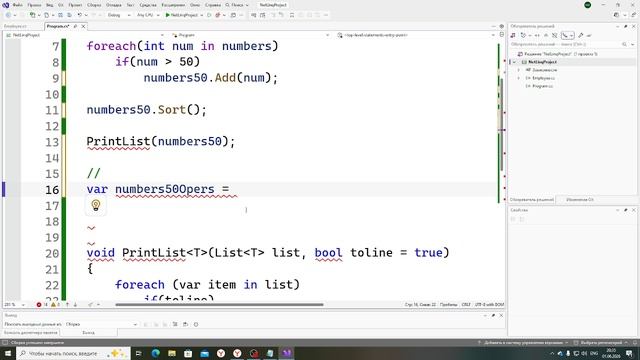Select the Решение 'NetLinqProject' solution node
Screen dimensions: 640x360
tap(557, 54)
